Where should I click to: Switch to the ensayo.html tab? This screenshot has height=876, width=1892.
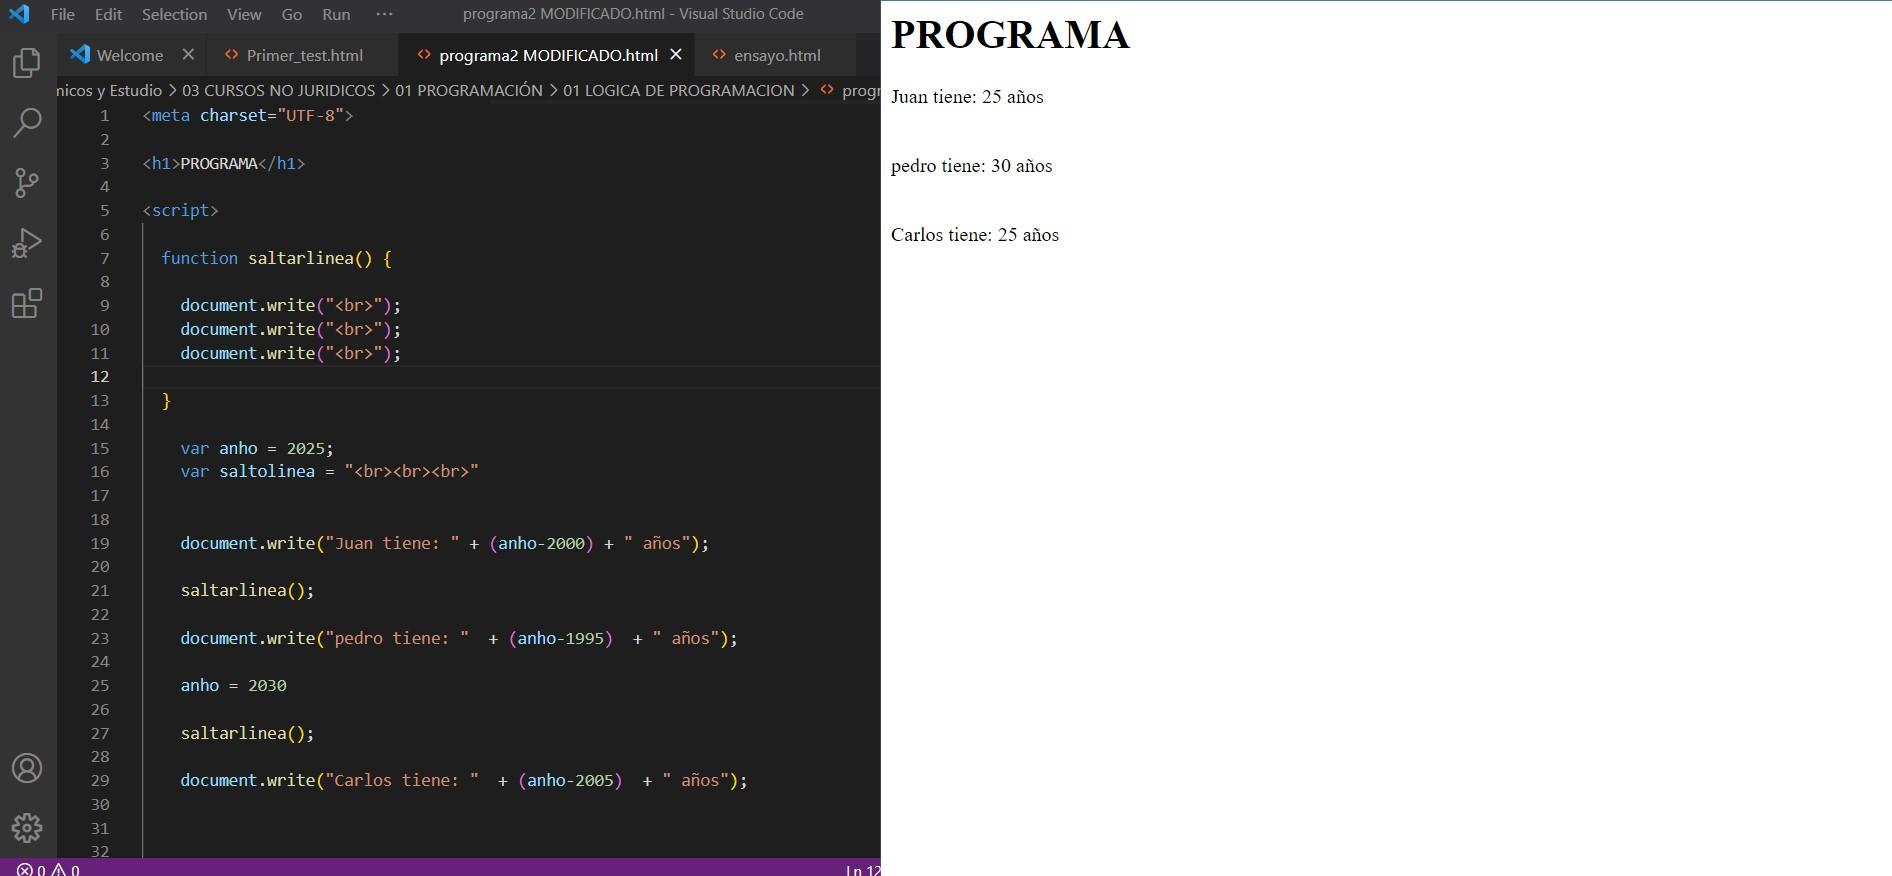777,55
